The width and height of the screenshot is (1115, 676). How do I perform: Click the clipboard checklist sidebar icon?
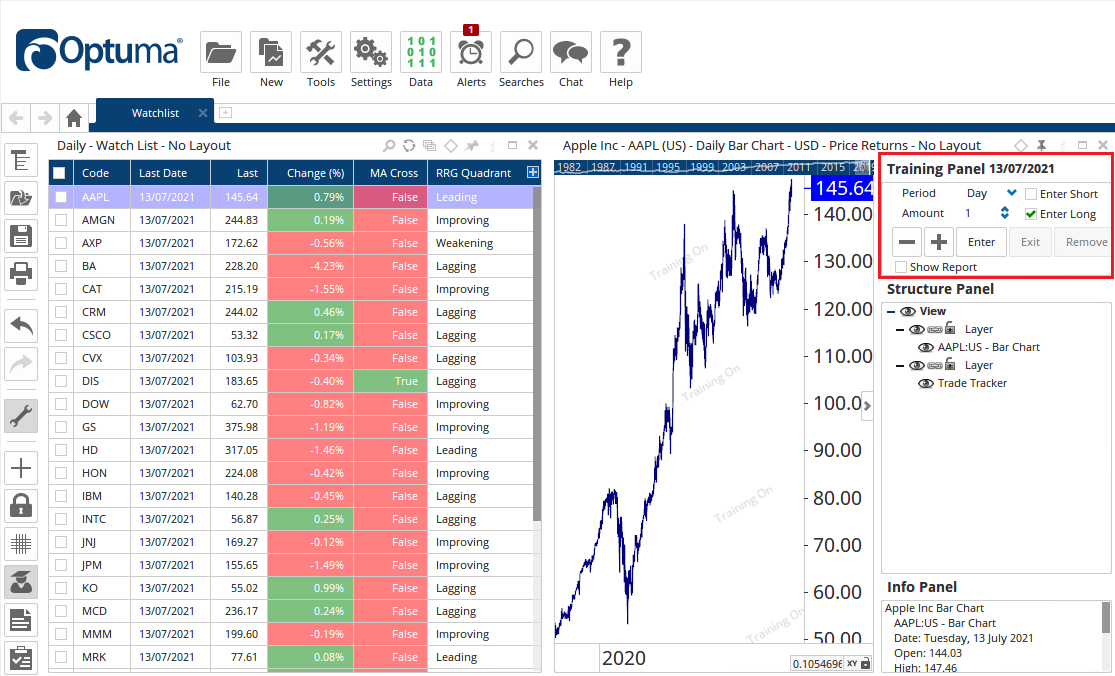[x=21, y=658]
